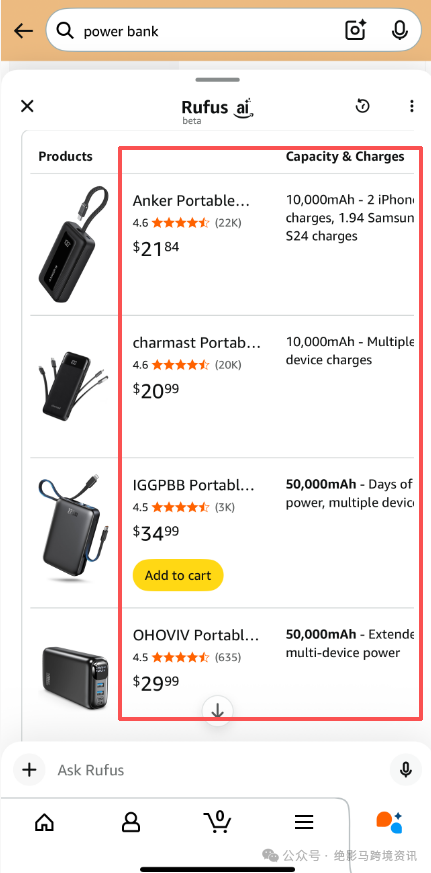
Task: Open Anker Portable product title
Action: coord(192,200)
